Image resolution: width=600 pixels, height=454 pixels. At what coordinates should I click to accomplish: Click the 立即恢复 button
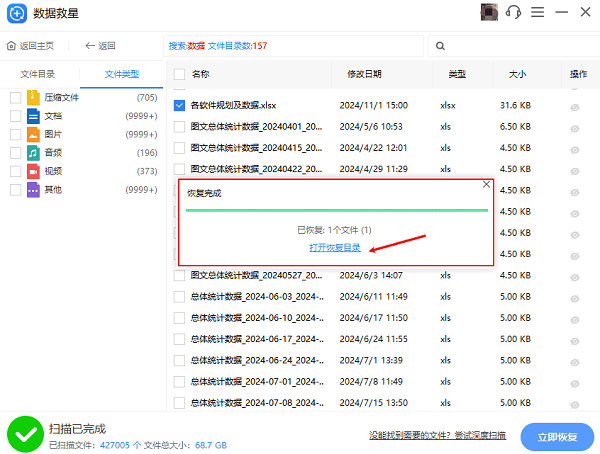557,437
